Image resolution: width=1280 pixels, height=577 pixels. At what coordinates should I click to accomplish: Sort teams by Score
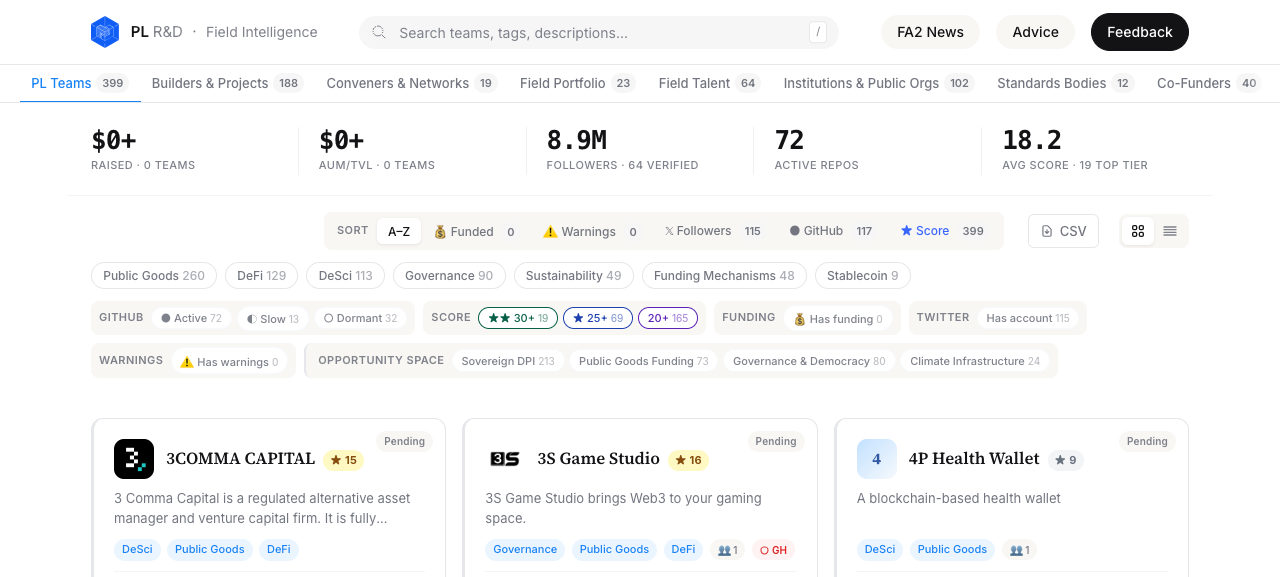[942, 231]
